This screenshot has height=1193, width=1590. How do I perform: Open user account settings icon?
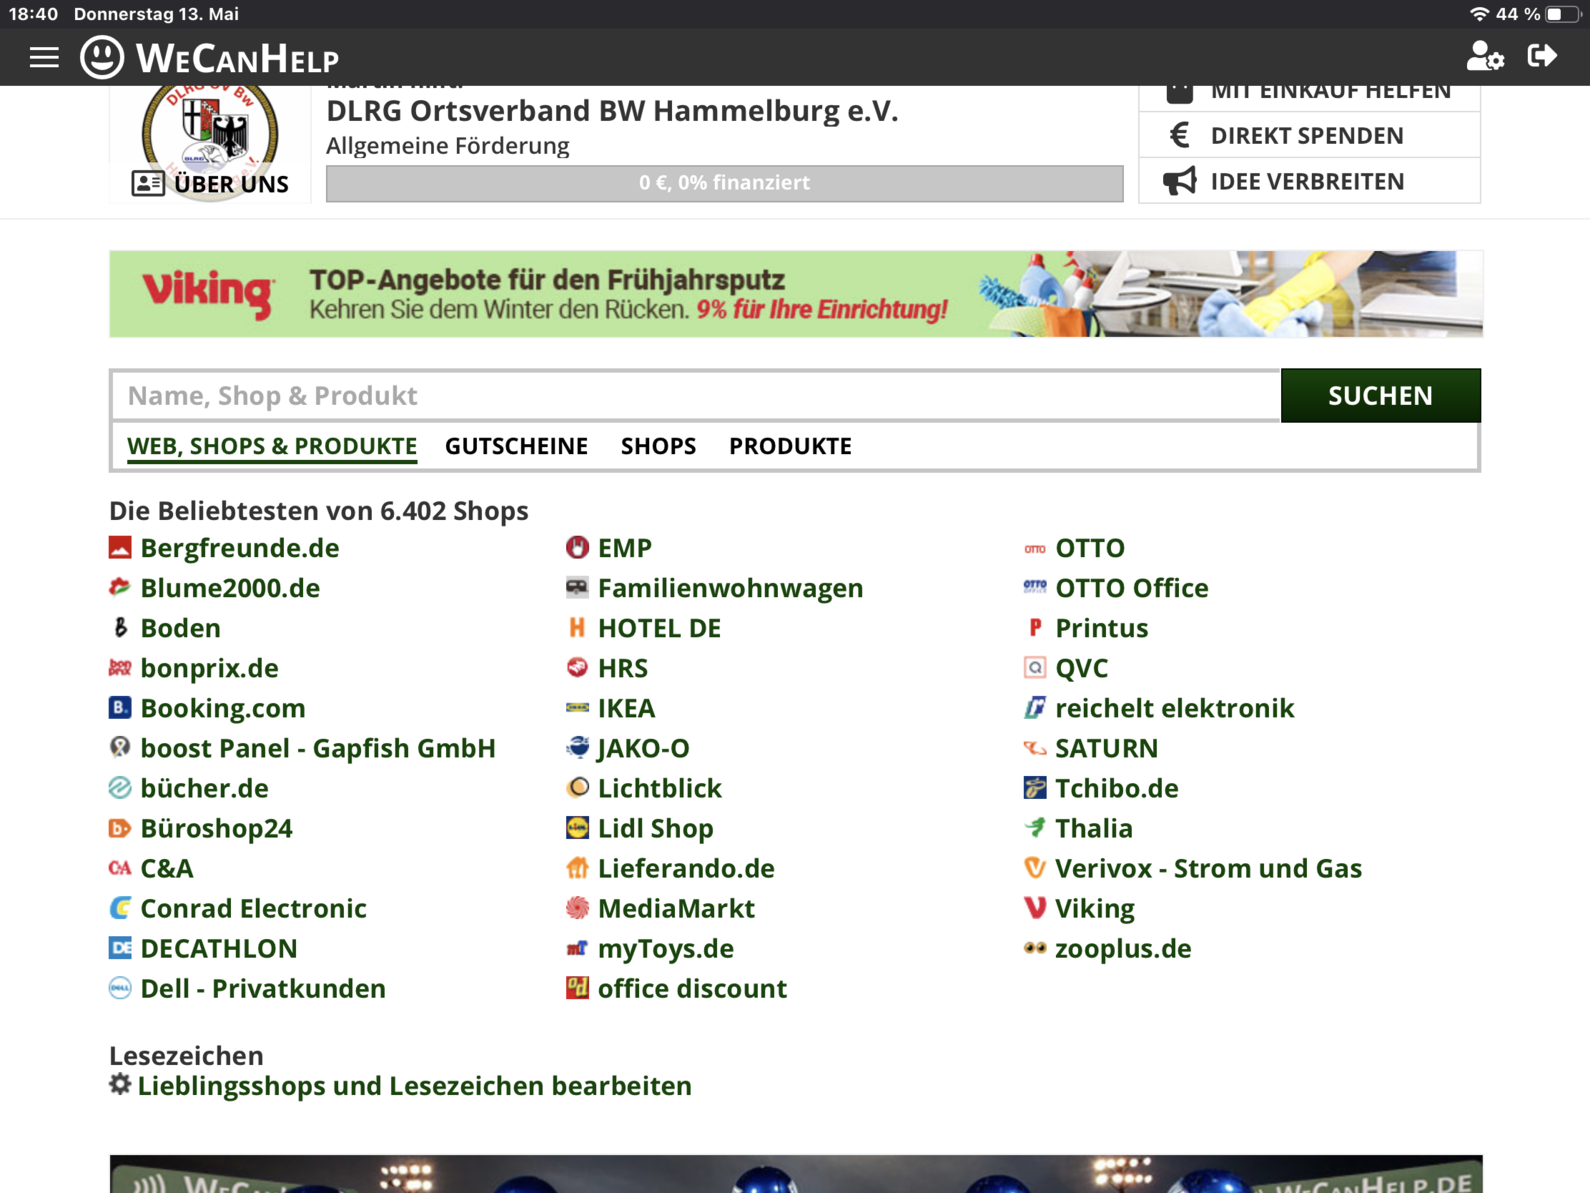tap(1485, 57)
